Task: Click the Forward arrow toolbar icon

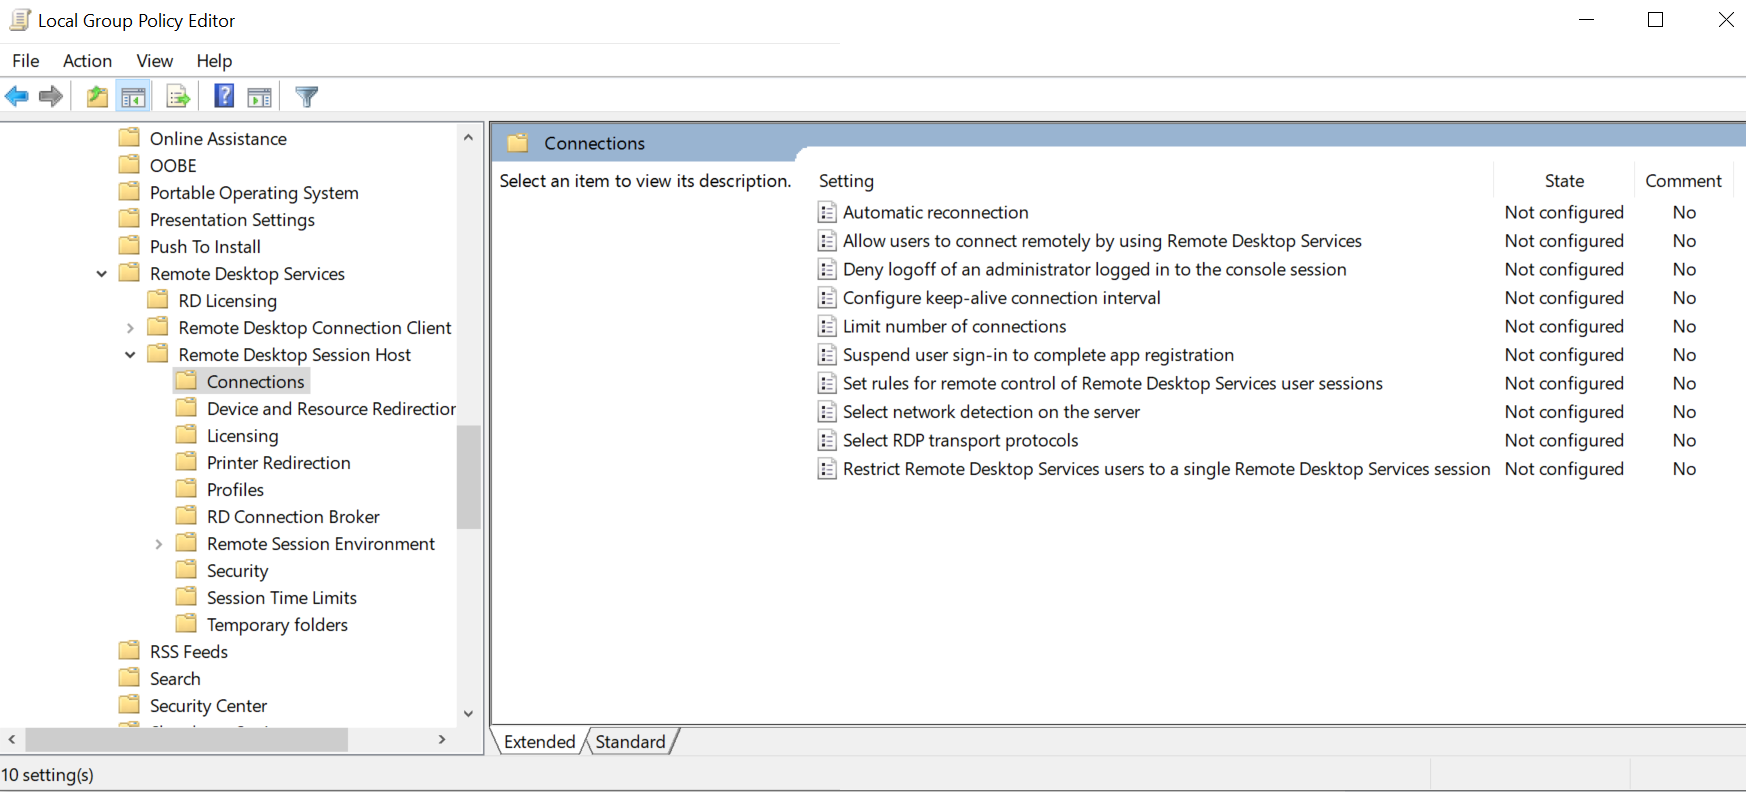Action: click(x=51, y=97)
